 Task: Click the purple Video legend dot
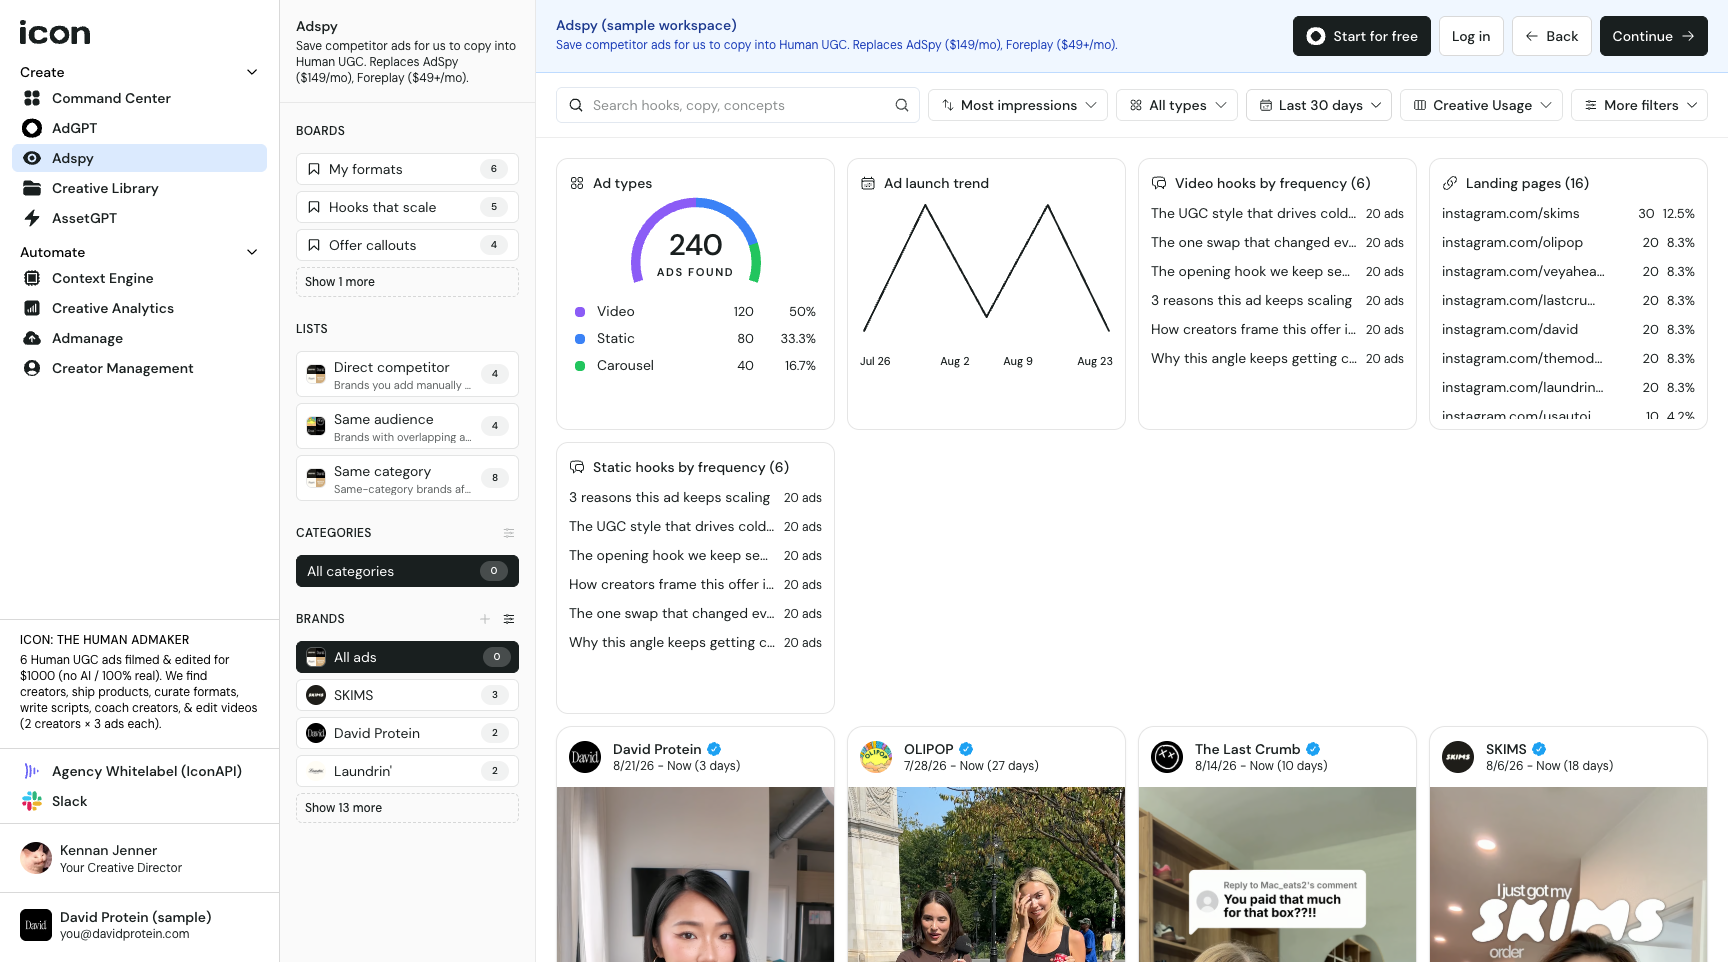click(x=580, y=312)
